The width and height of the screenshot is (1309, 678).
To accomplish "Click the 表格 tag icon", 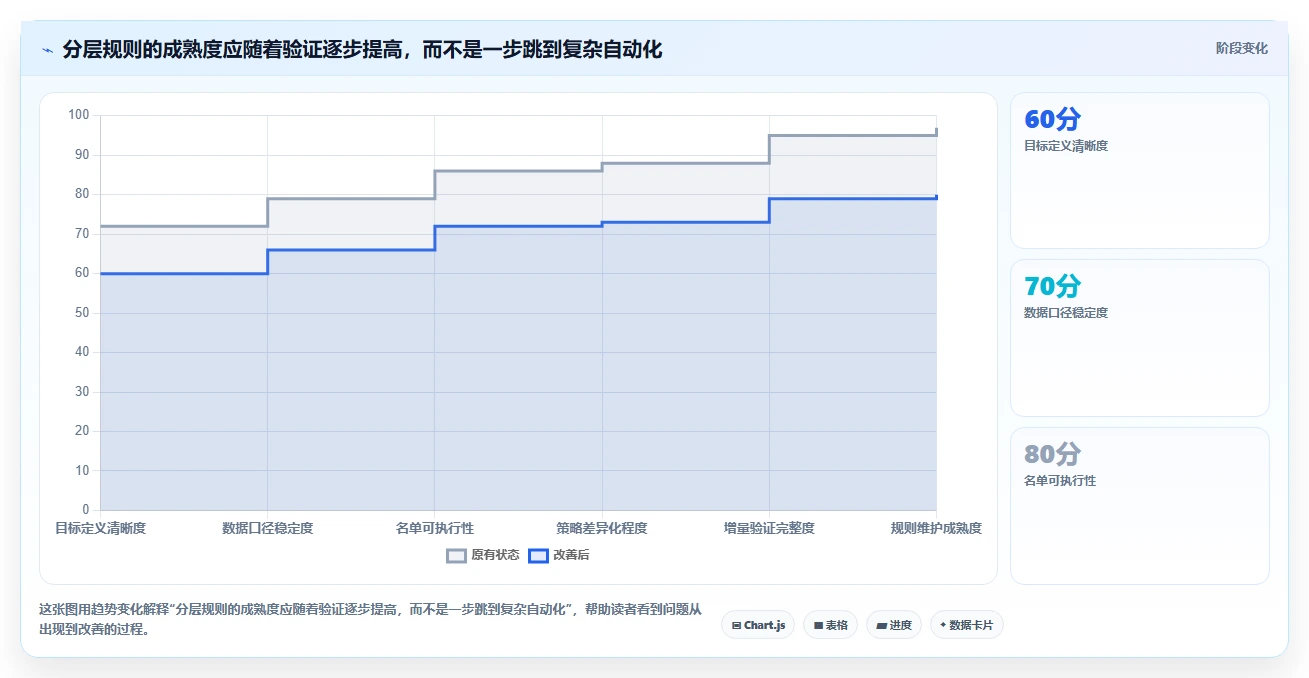I will (818, 625).
